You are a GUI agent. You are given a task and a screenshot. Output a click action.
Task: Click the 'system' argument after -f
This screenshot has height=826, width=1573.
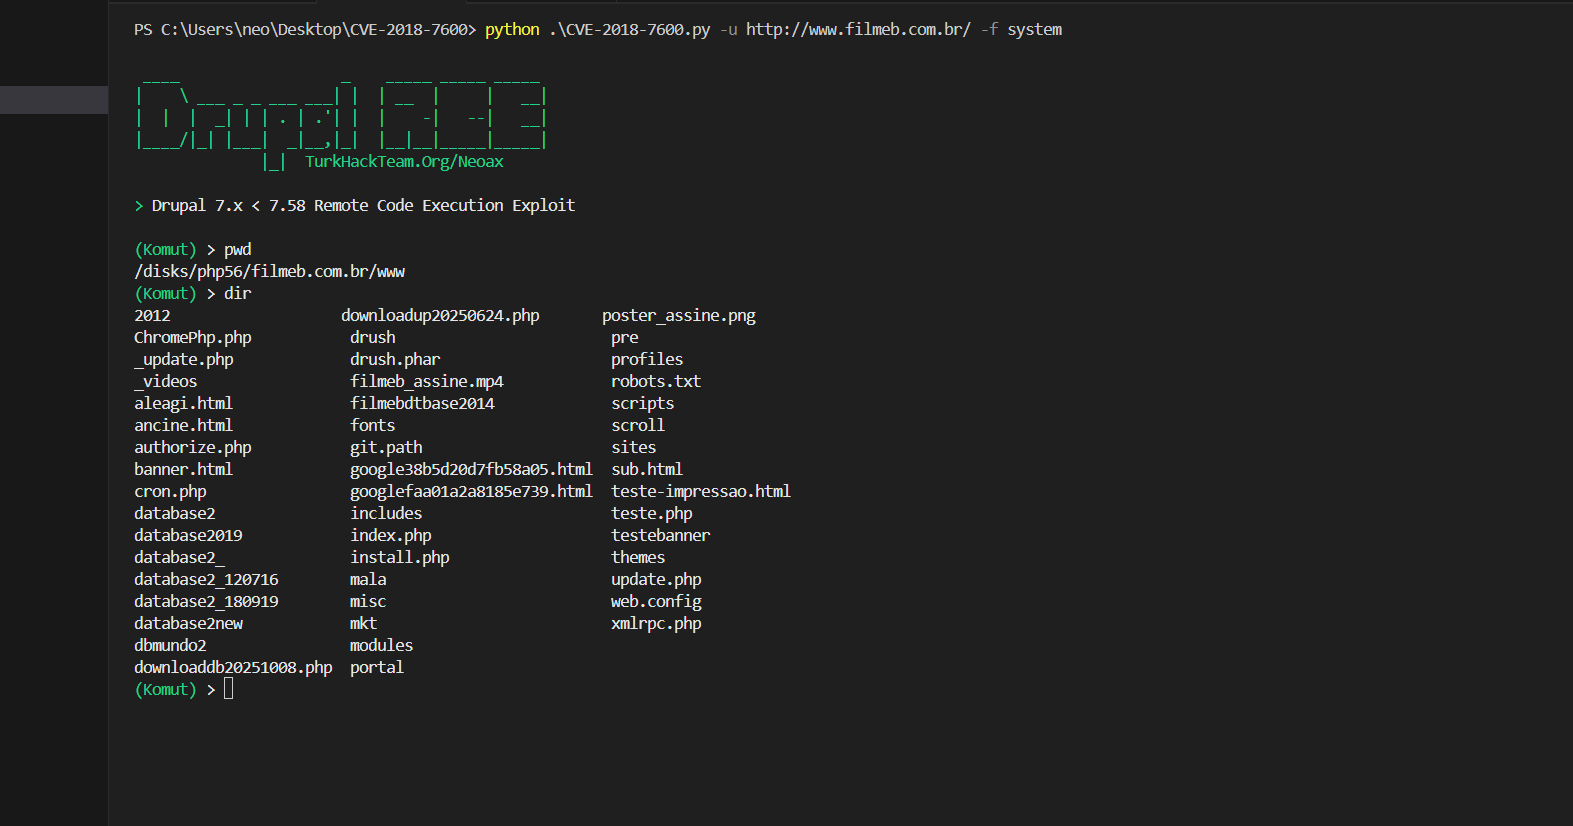tap(1034, 30)
